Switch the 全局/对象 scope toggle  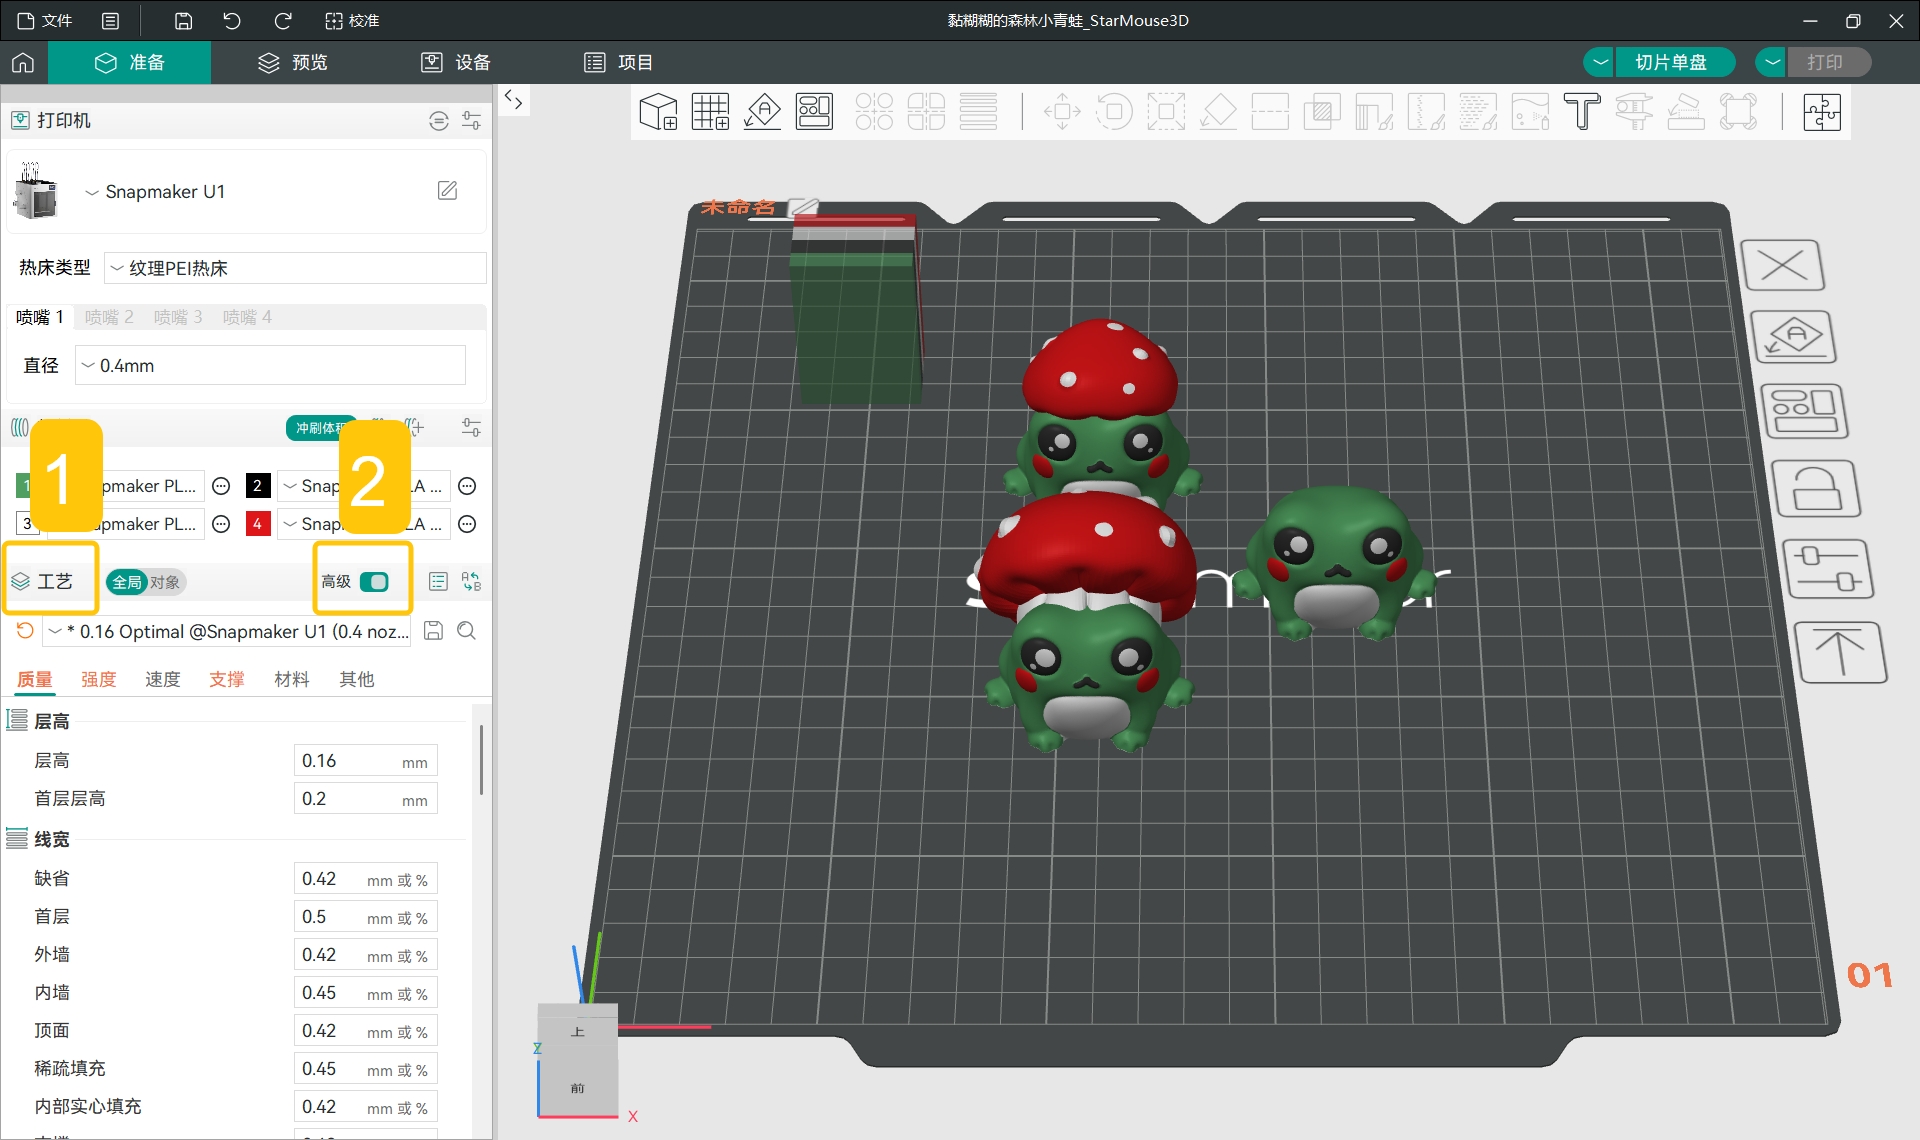point(146,582)
